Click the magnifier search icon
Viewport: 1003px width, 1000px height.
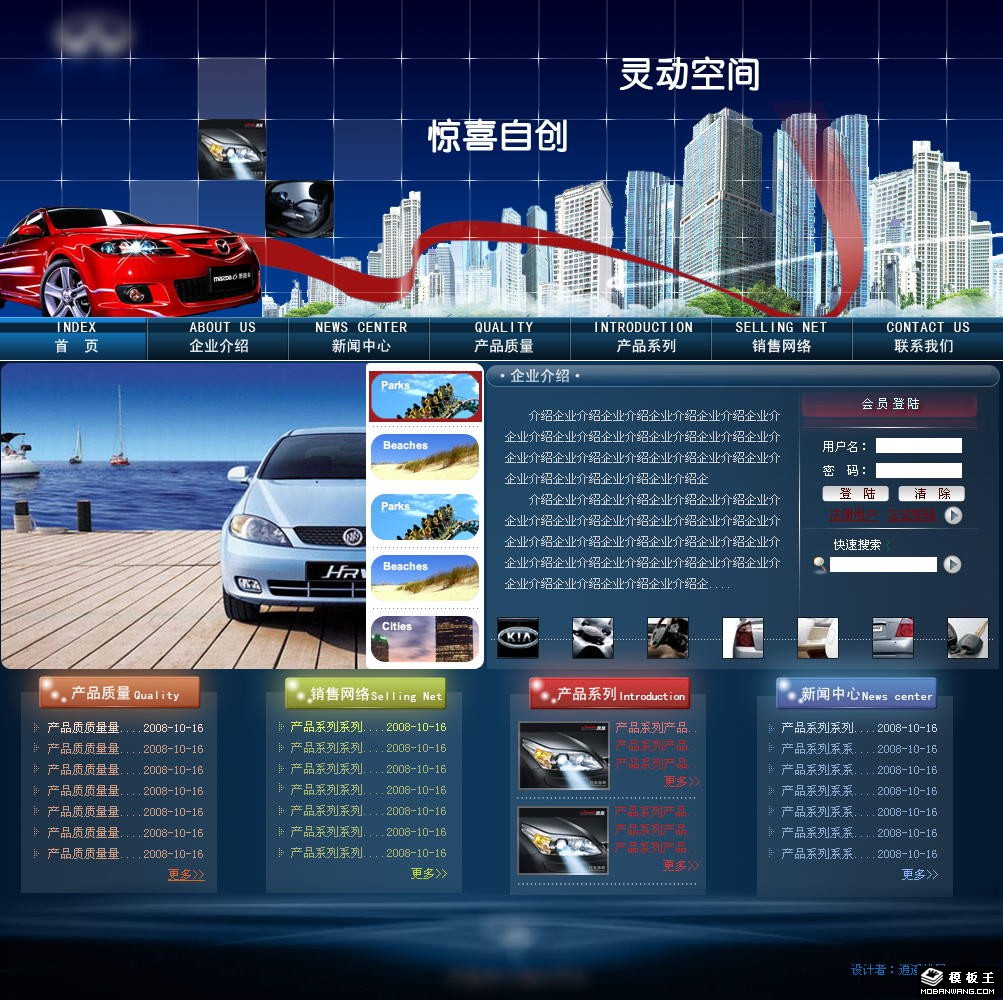pyautogui.click(x=819, y=565)
